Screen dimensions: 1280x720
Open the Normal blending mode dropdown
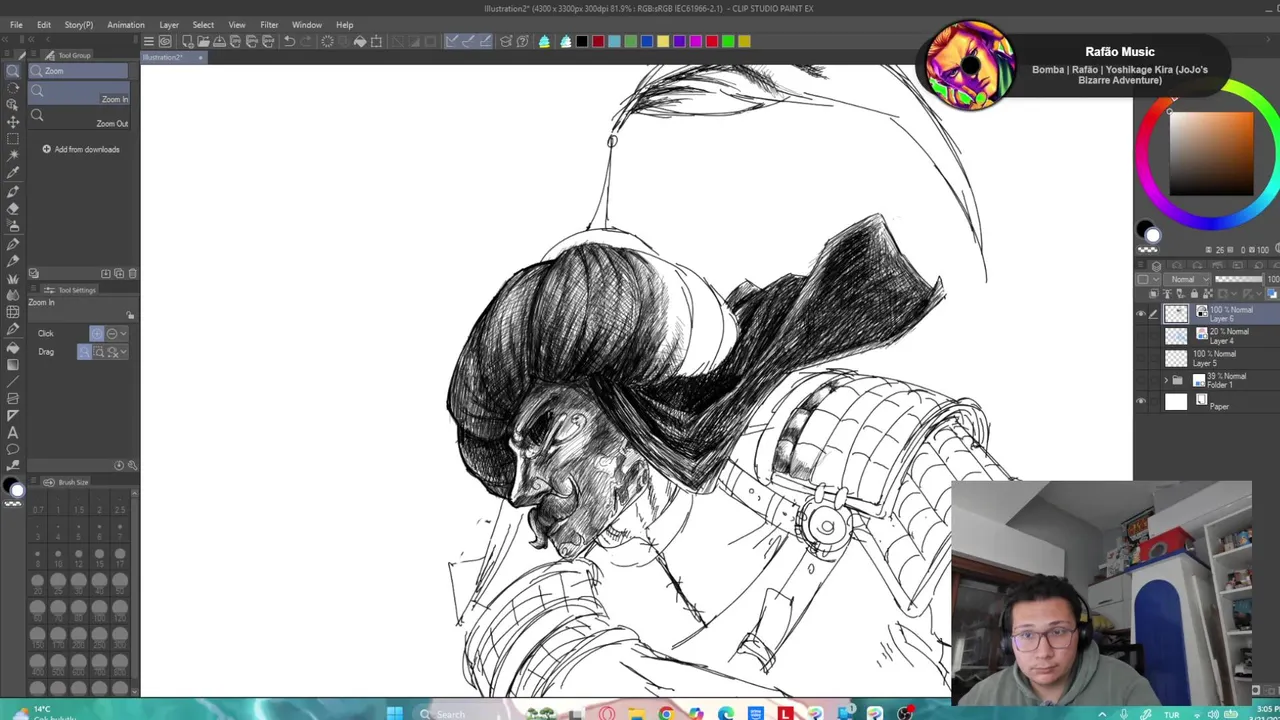pyautogui.click(x=1189, y=279)
